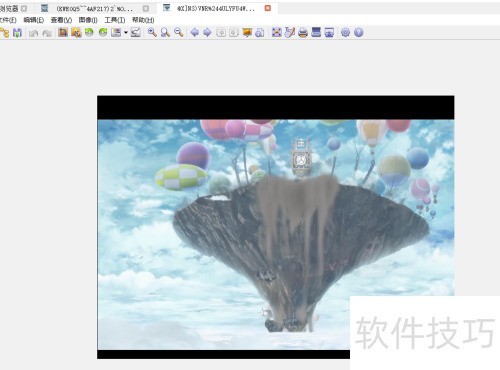Image resolution: width=500 pixels, height=370 pixels.
Task: Open the image adjust curve tool
Action: (135, 32)
